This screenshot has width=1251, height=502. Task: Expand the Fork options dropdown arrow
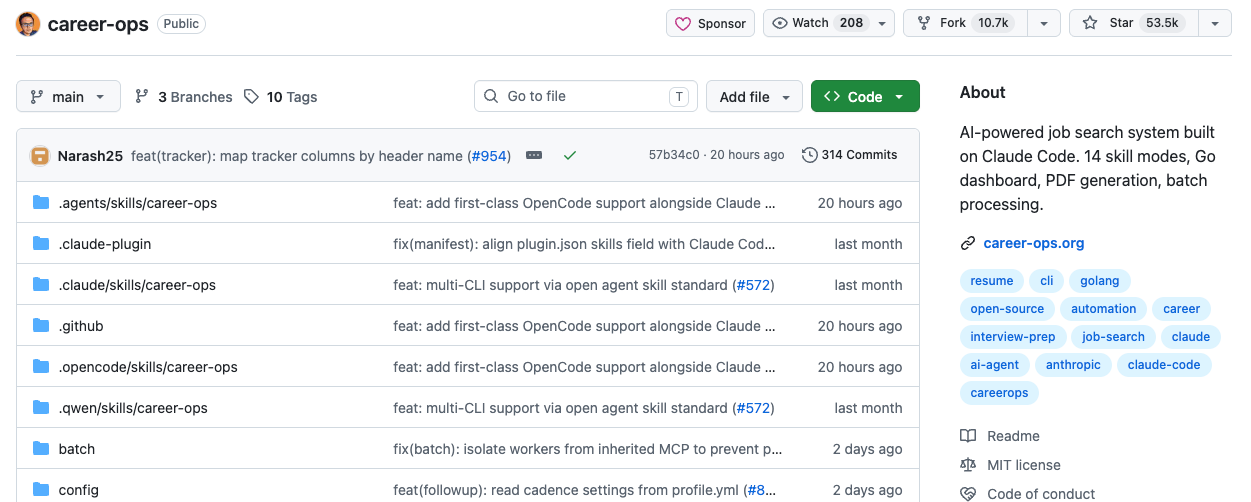(1043, 23)
